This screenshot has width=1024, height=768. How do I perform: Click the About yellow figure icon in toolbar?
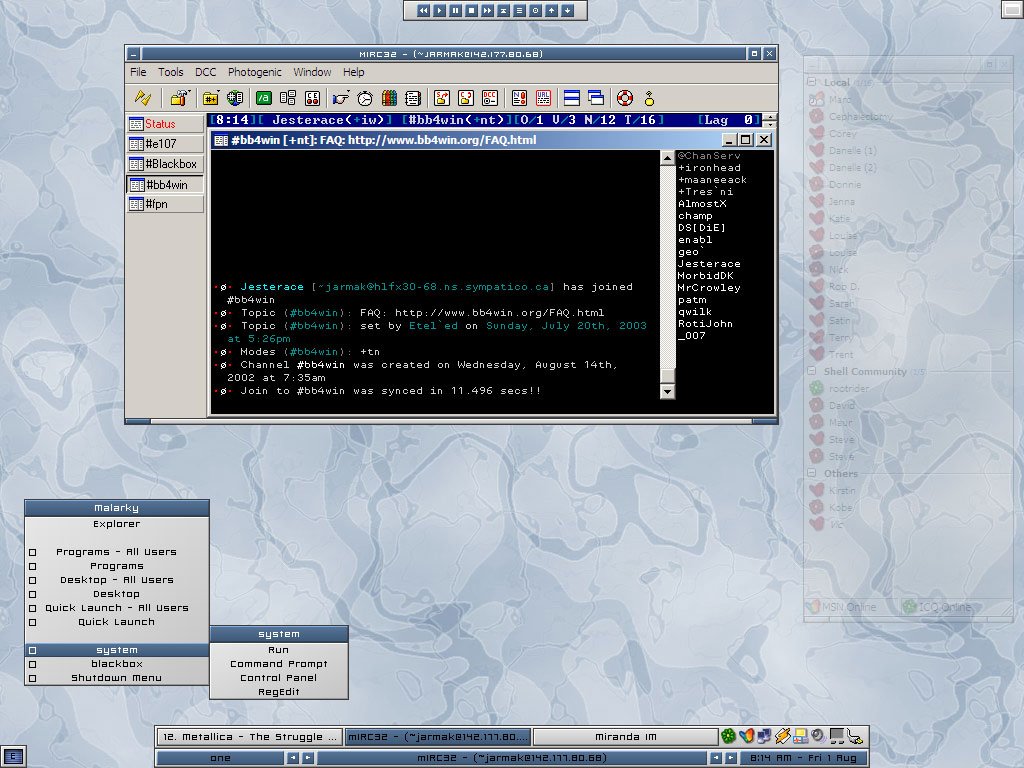(649, 99)
